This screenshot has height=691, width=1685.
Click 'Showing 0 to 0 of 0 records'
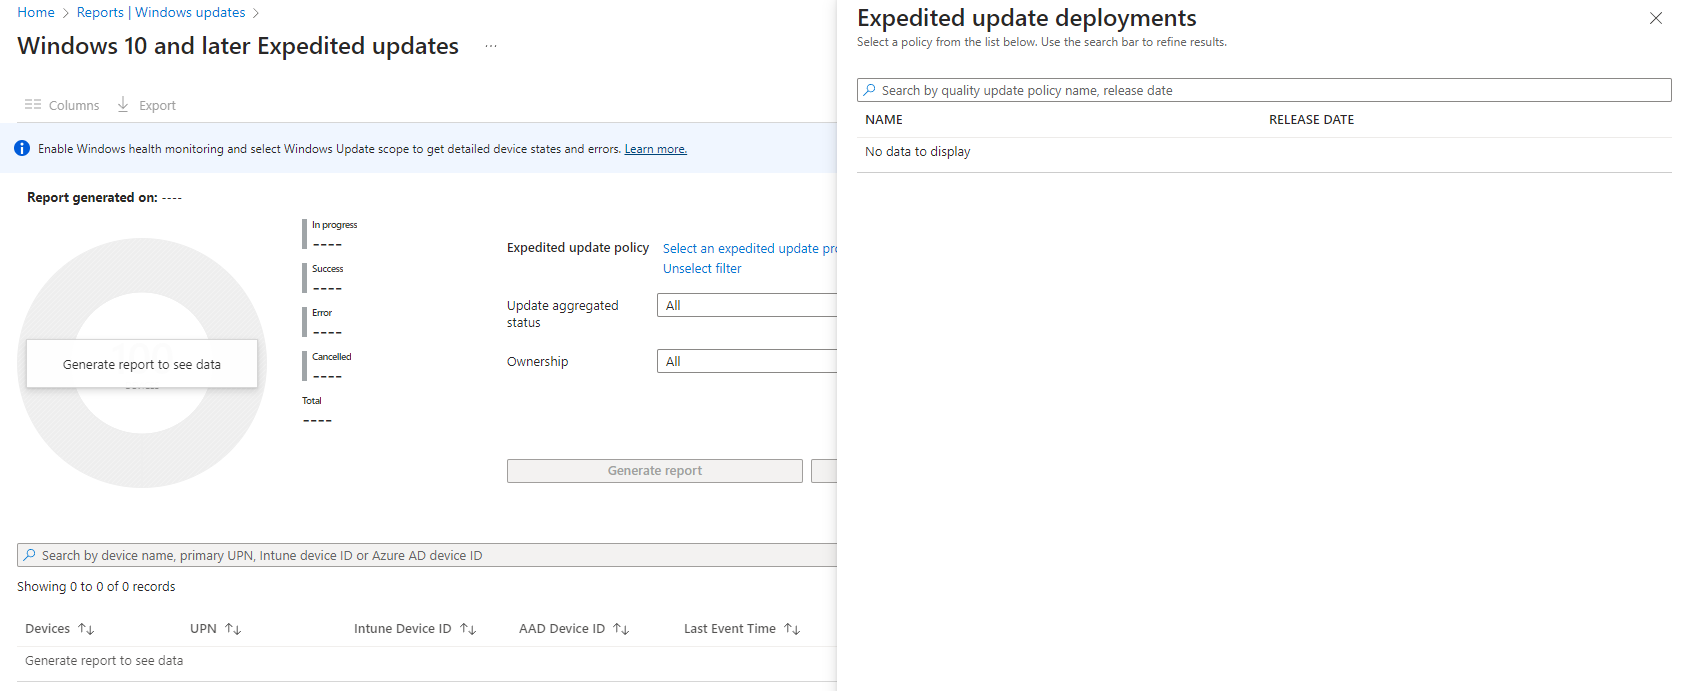(96, 587)
